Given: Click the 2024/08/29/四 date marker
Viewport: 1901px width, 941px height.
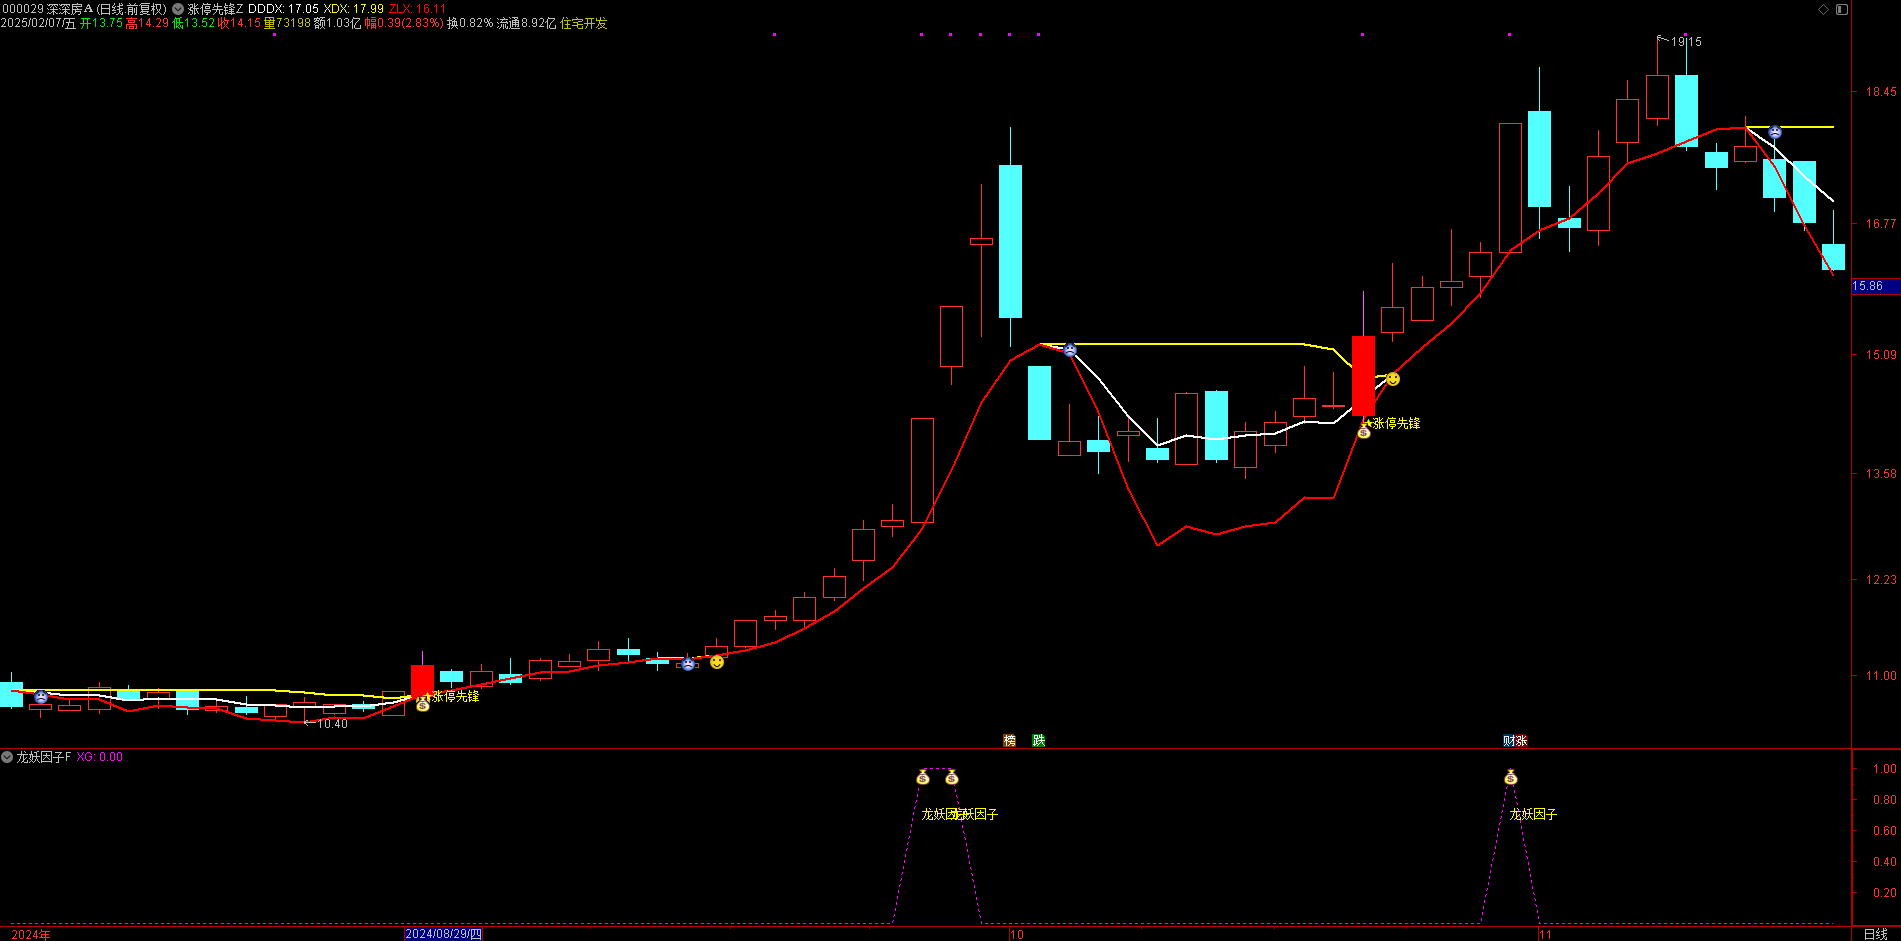Looking at the screenshot, I should (443, 934).
